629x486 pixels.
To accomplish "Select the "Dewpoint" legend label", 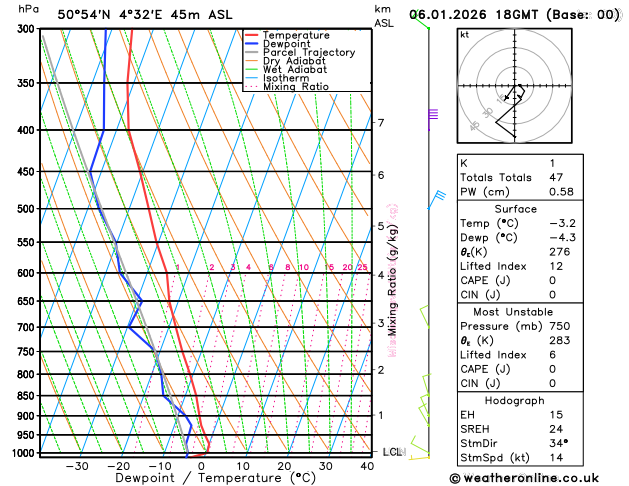I will click(286, 44).
